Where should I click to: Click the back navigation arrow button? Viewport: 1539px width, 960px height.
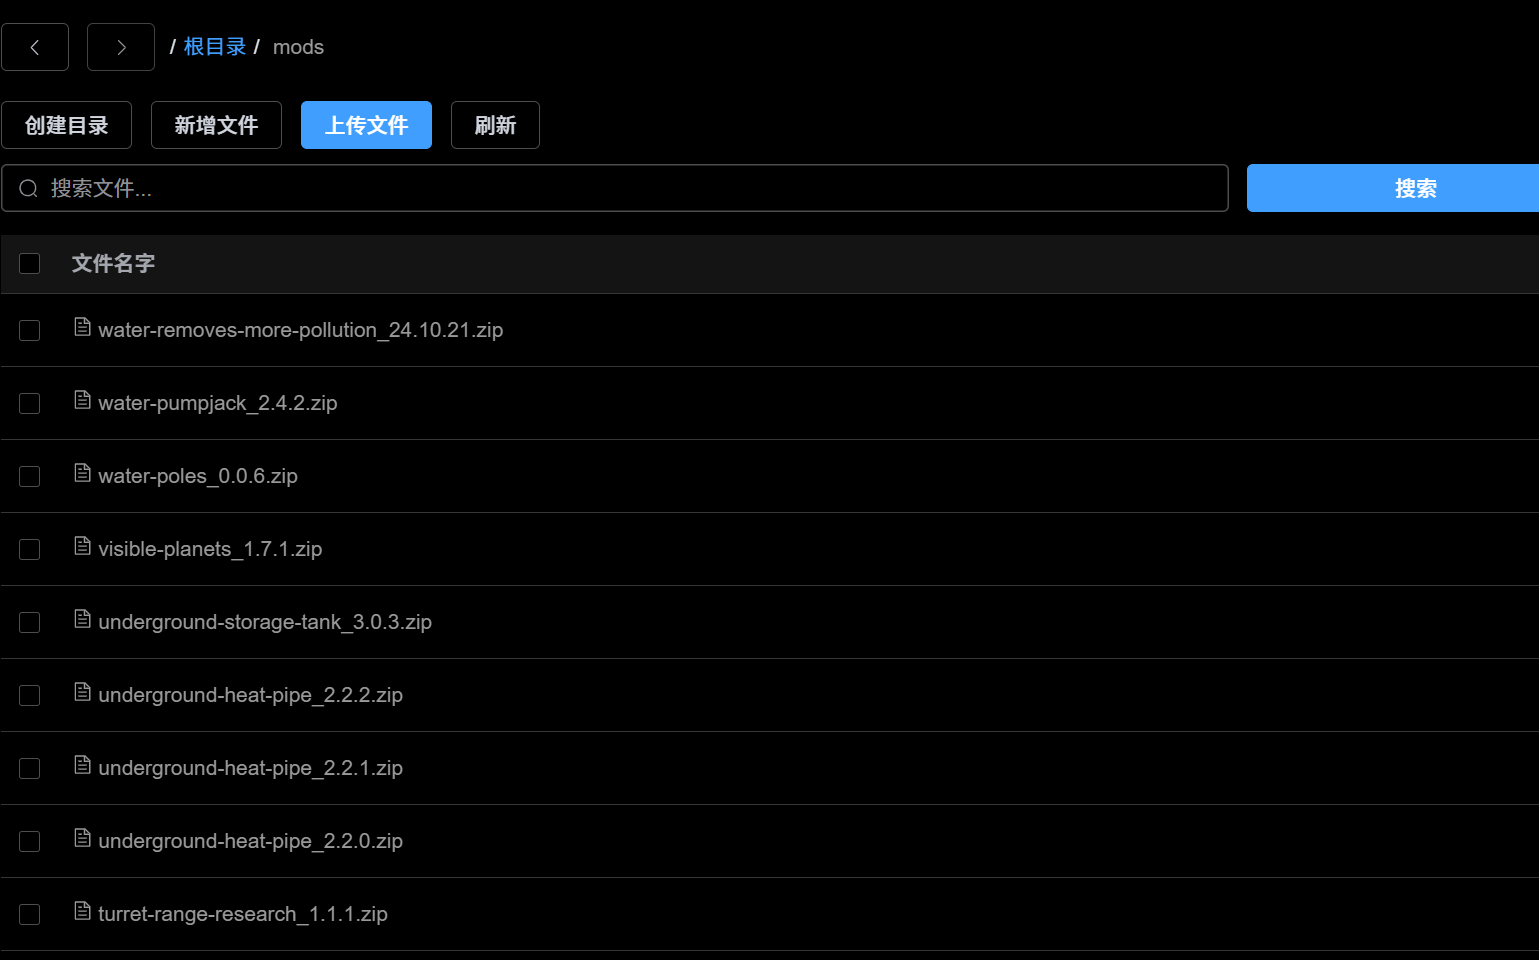point(35,47)
